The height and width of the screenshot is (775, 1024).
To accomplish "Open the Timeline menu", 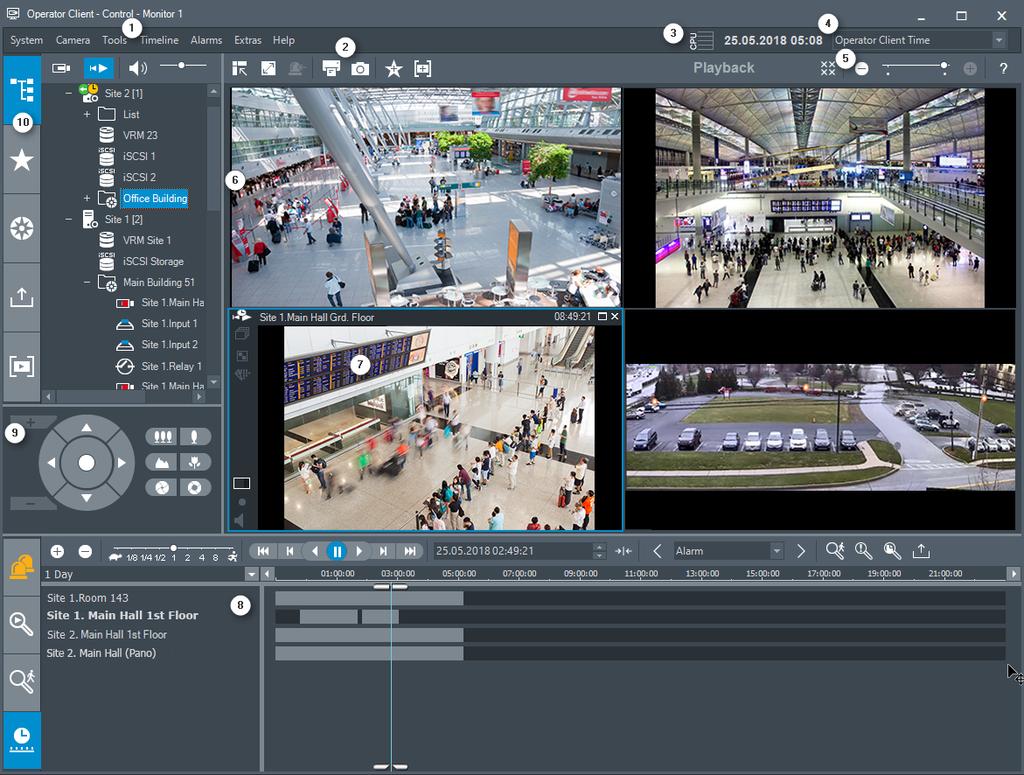I will click(x=159, y=40).
